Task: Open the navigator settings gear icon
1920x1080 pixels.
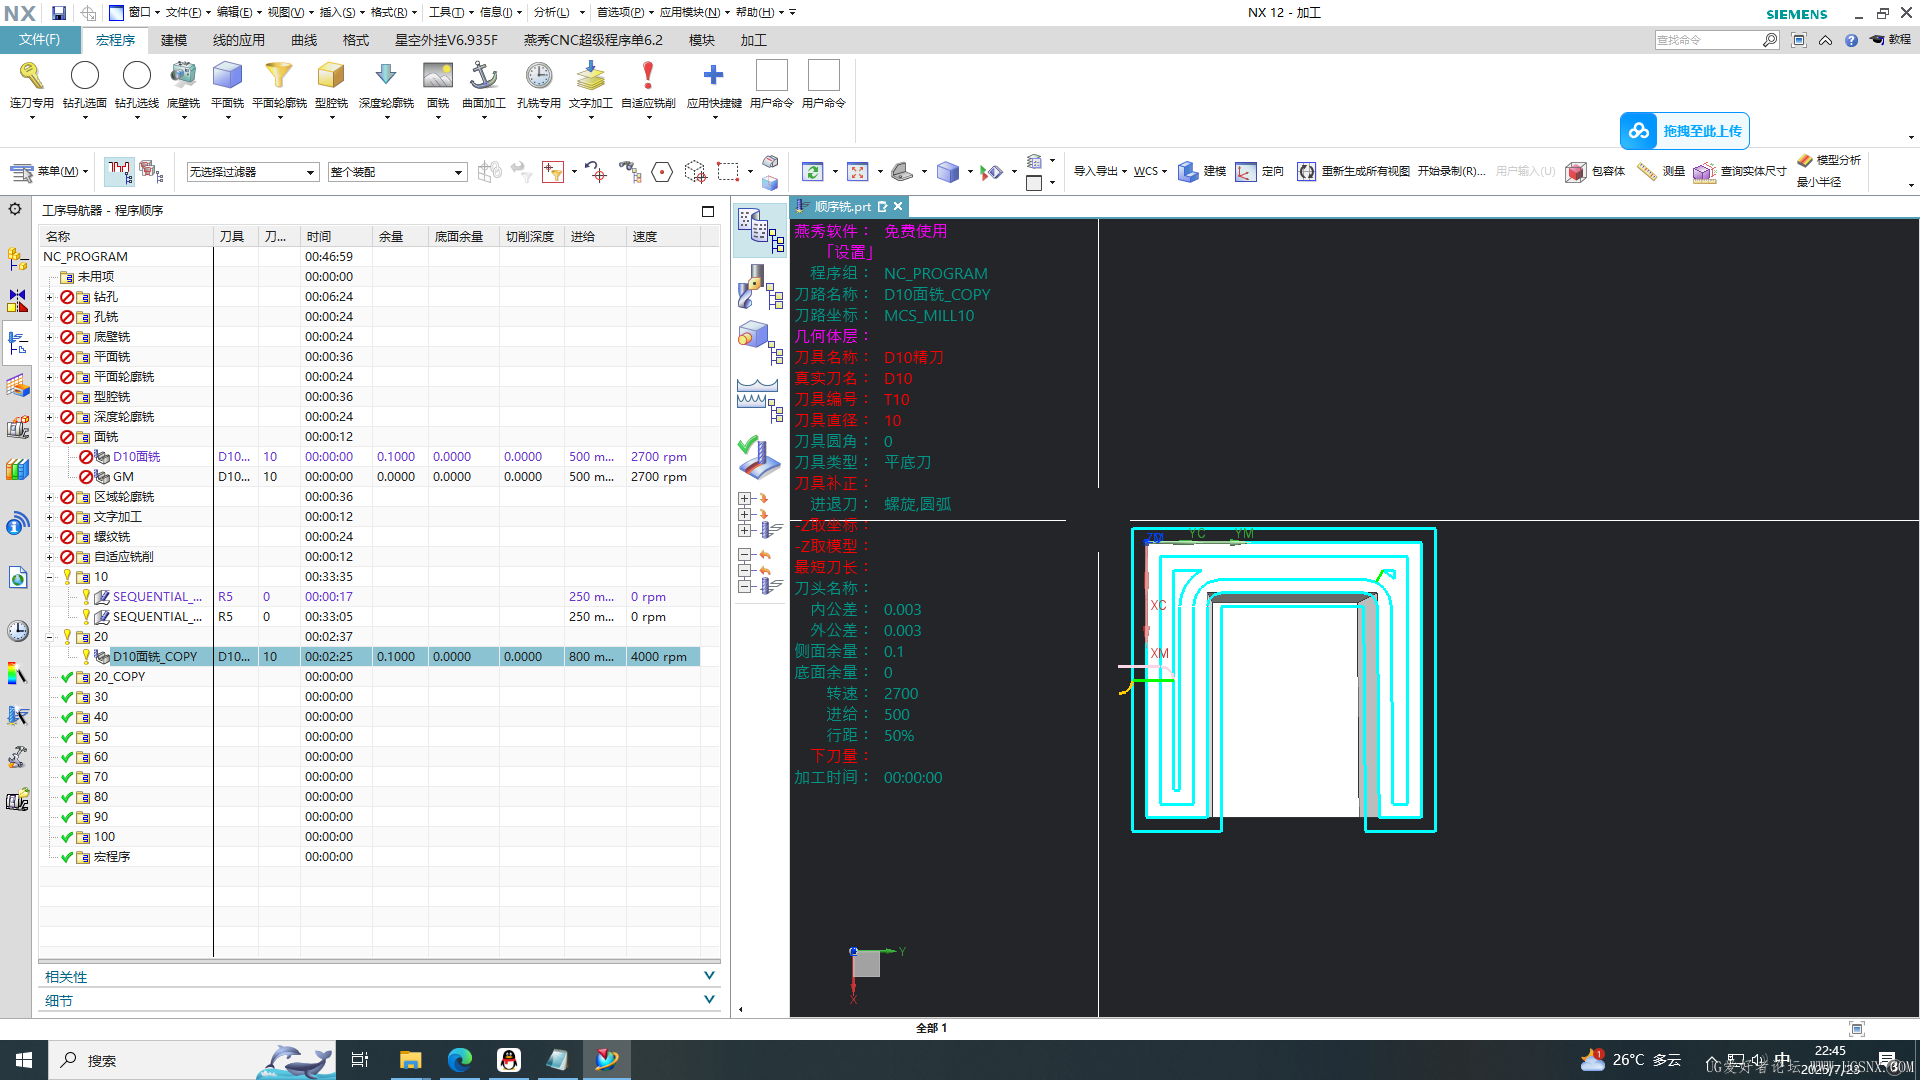Action: point(15,209)
